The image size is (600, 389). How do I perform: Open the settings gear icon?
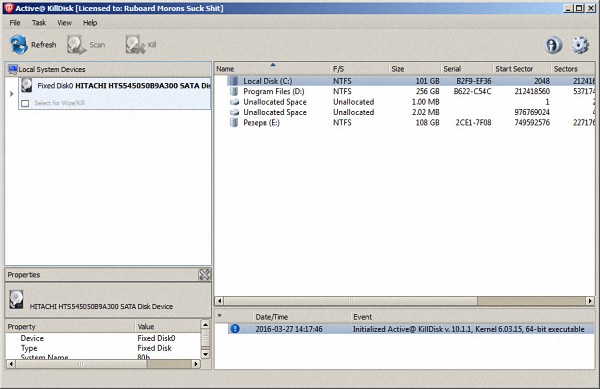click(580, 45)
